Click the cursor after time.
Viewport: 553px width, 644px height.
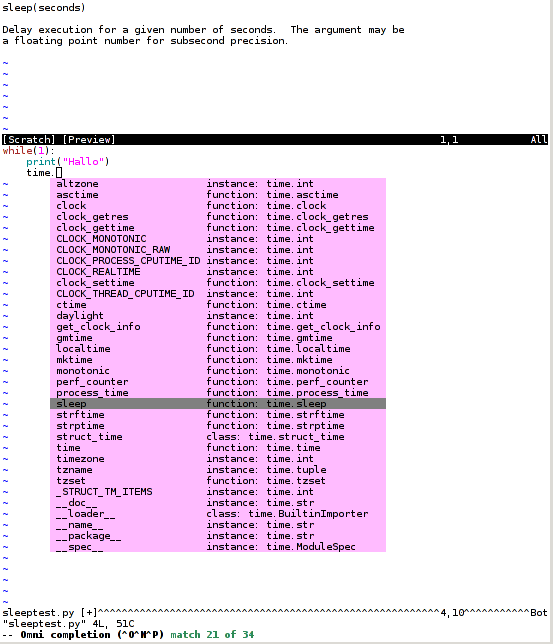click(59, 173)
